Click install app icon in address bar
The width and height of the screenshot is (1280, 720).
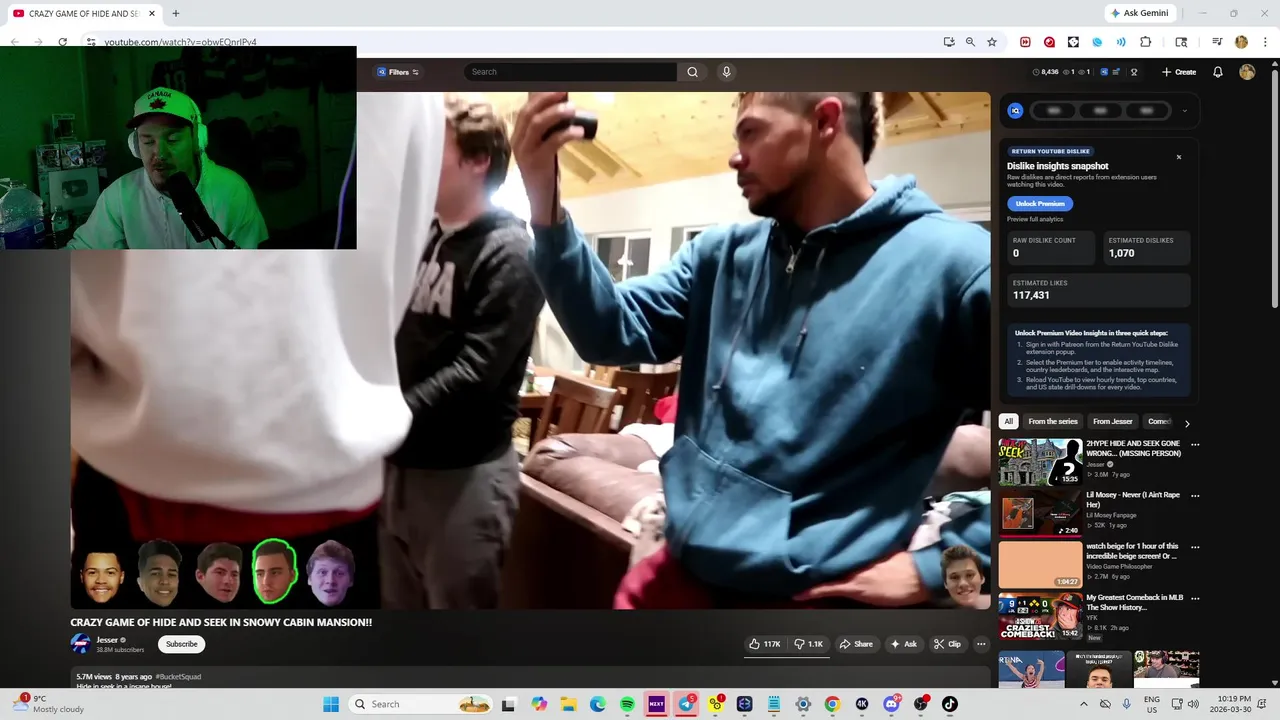(x=949, y=42)
